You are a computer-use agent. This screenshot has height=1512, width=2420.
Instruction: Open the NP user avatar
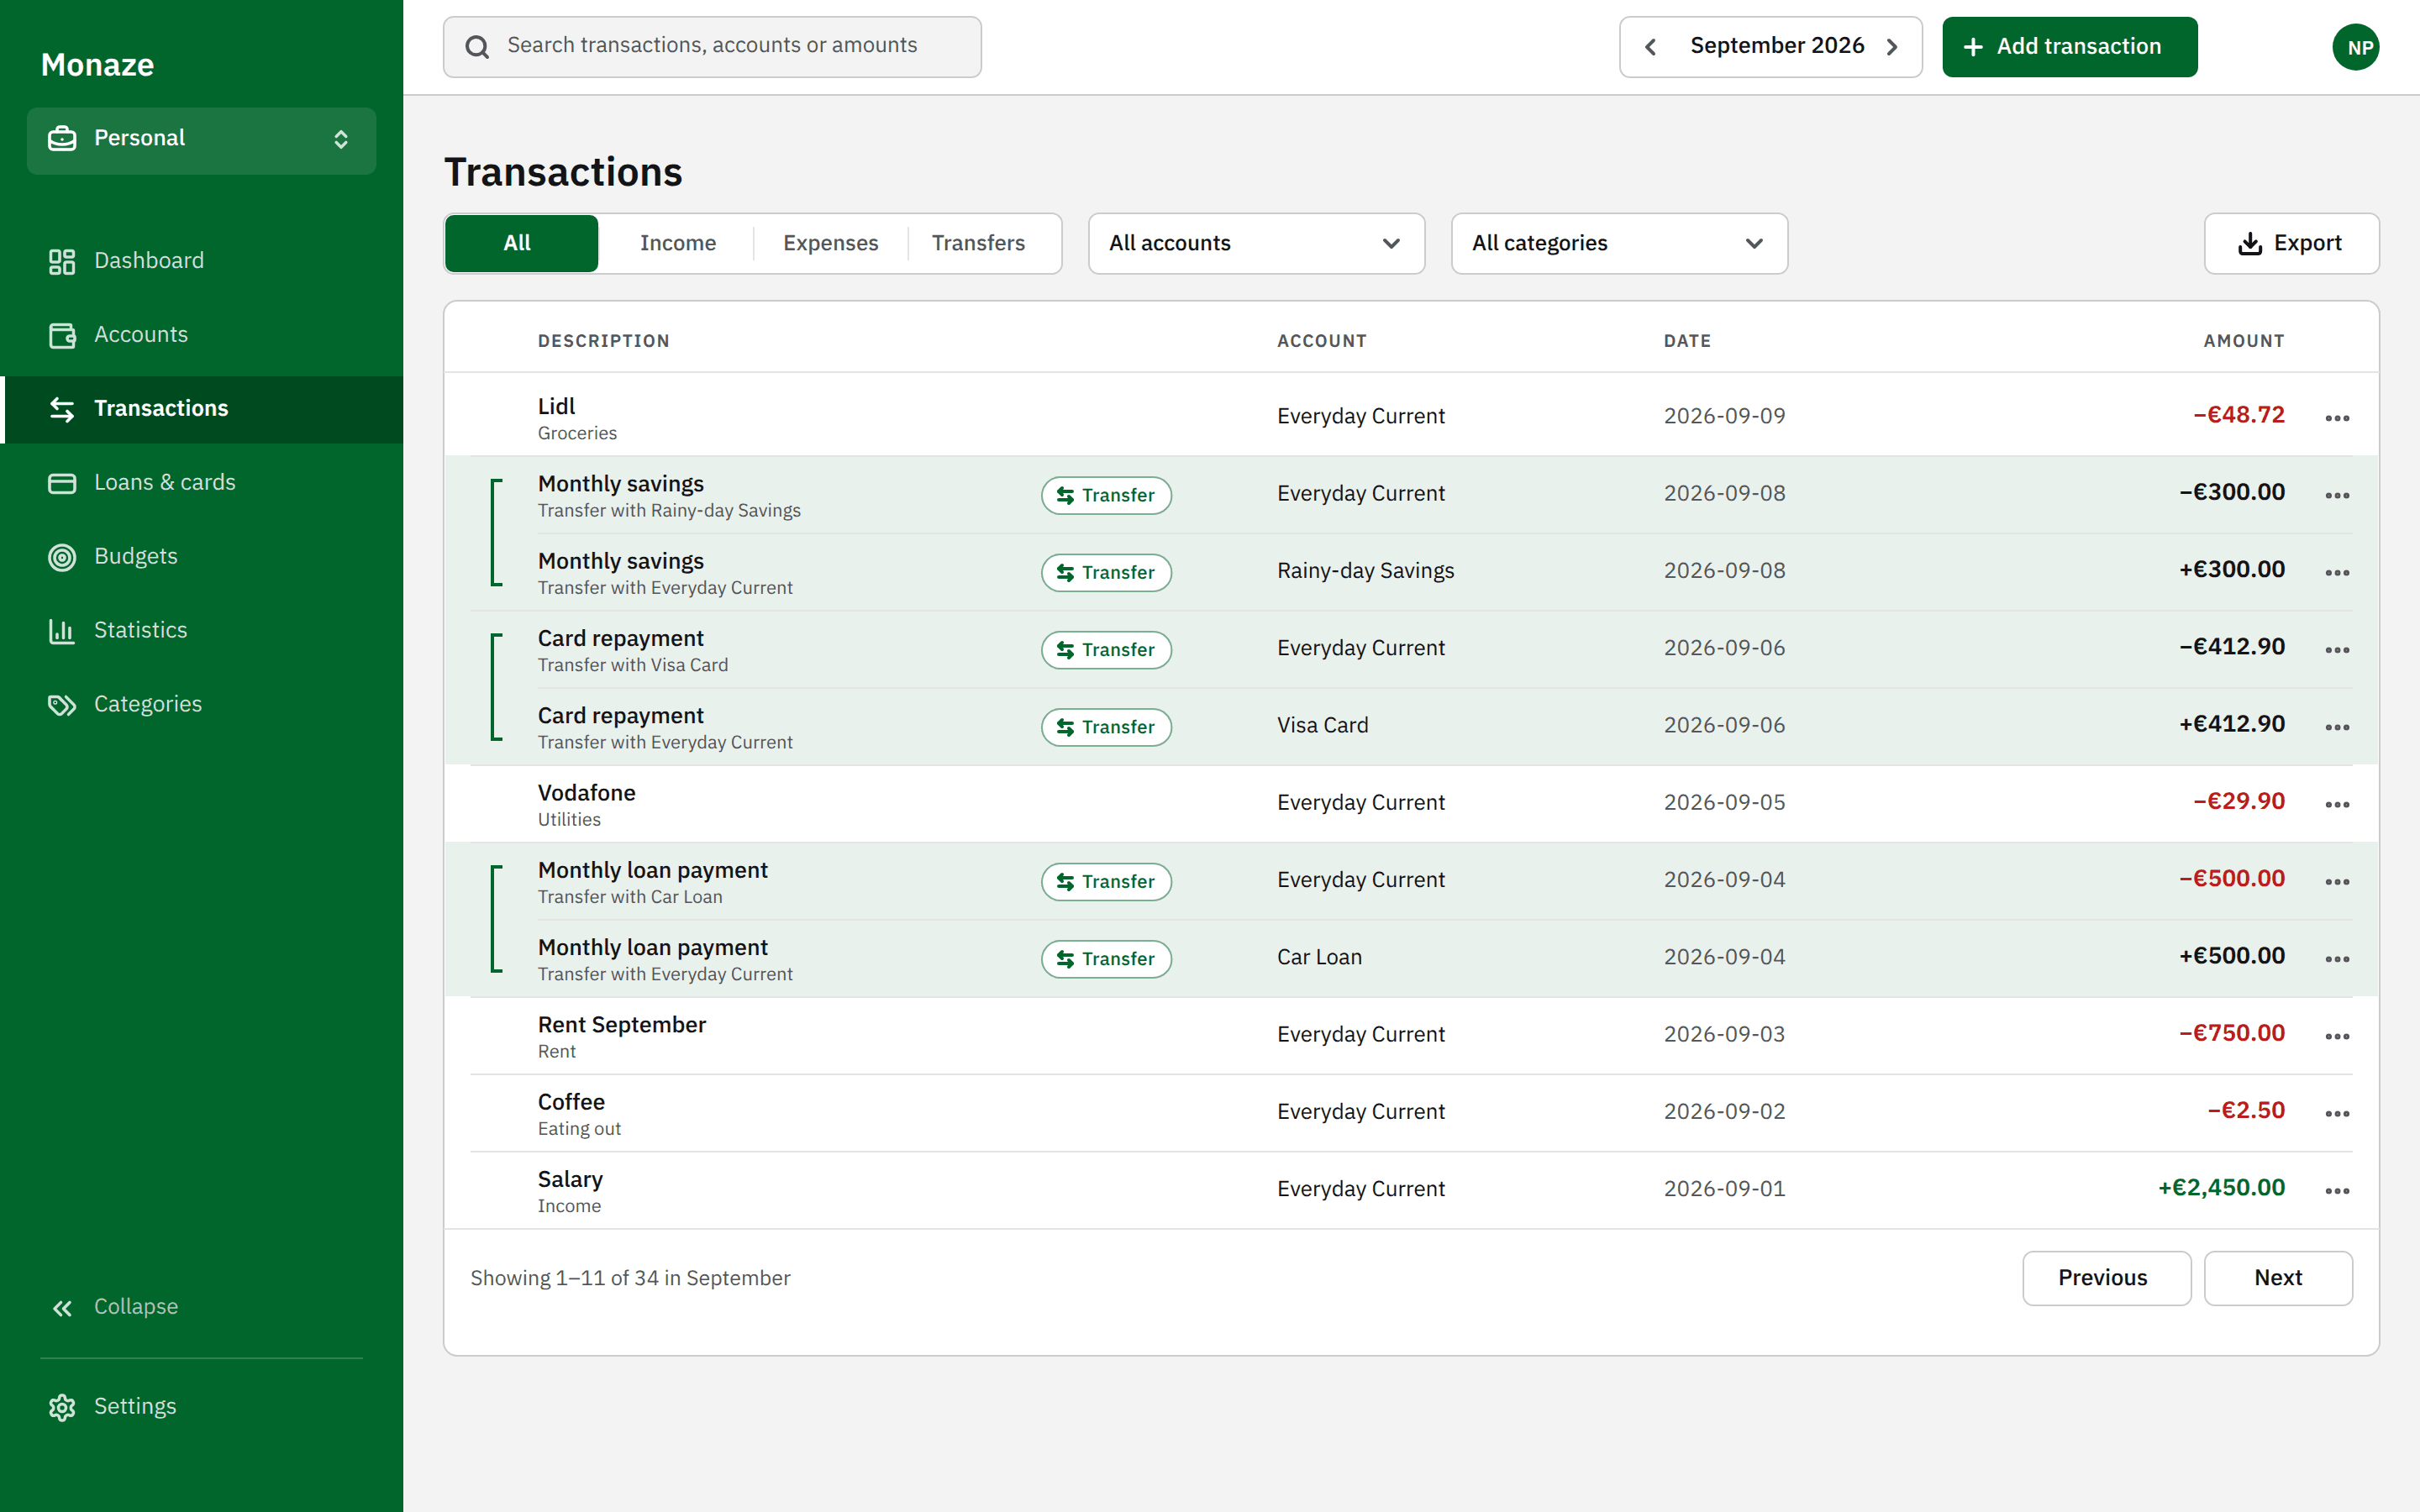2355,47
